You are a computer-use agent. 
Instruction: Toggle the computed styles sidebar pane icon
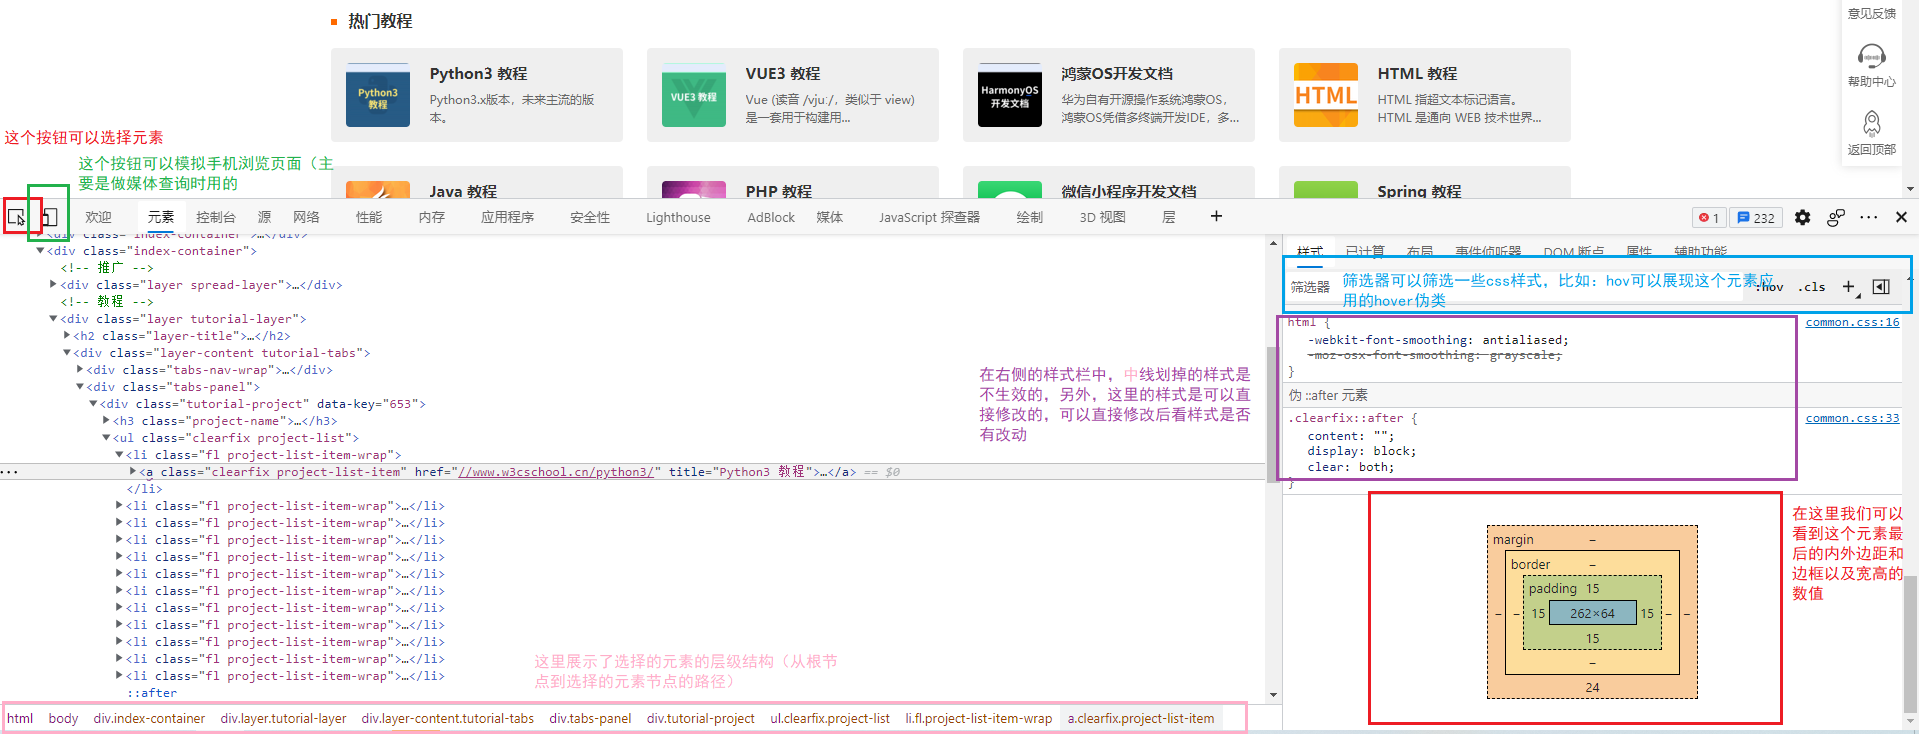(1881, 287)
